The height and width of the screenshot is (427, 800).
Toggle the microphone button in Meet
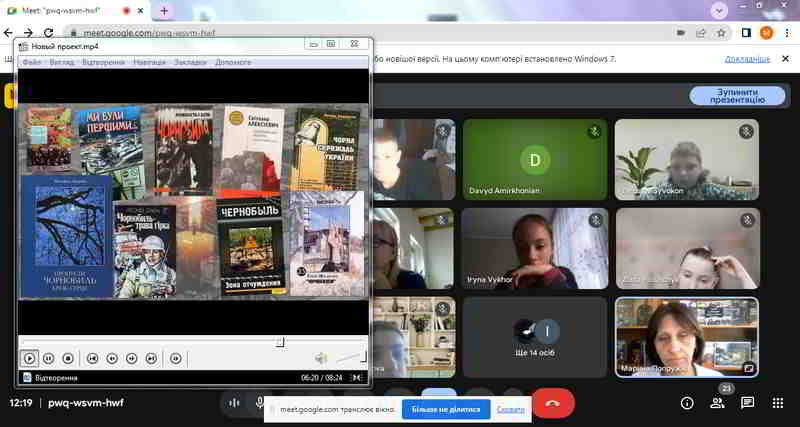pos(260,403)
